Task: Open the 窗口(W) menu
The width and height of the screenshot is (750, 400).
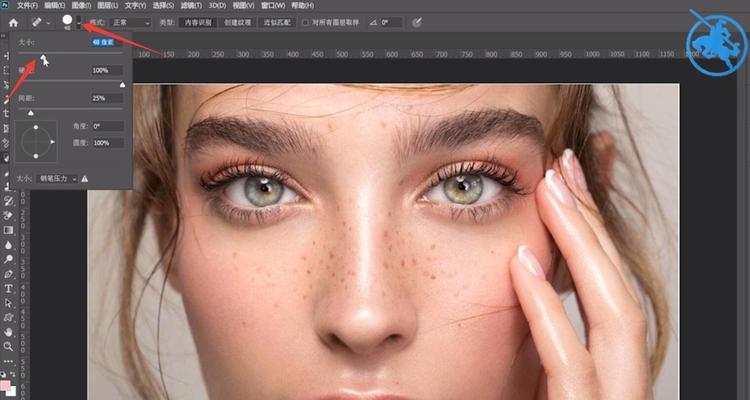Action: point(273,6)
